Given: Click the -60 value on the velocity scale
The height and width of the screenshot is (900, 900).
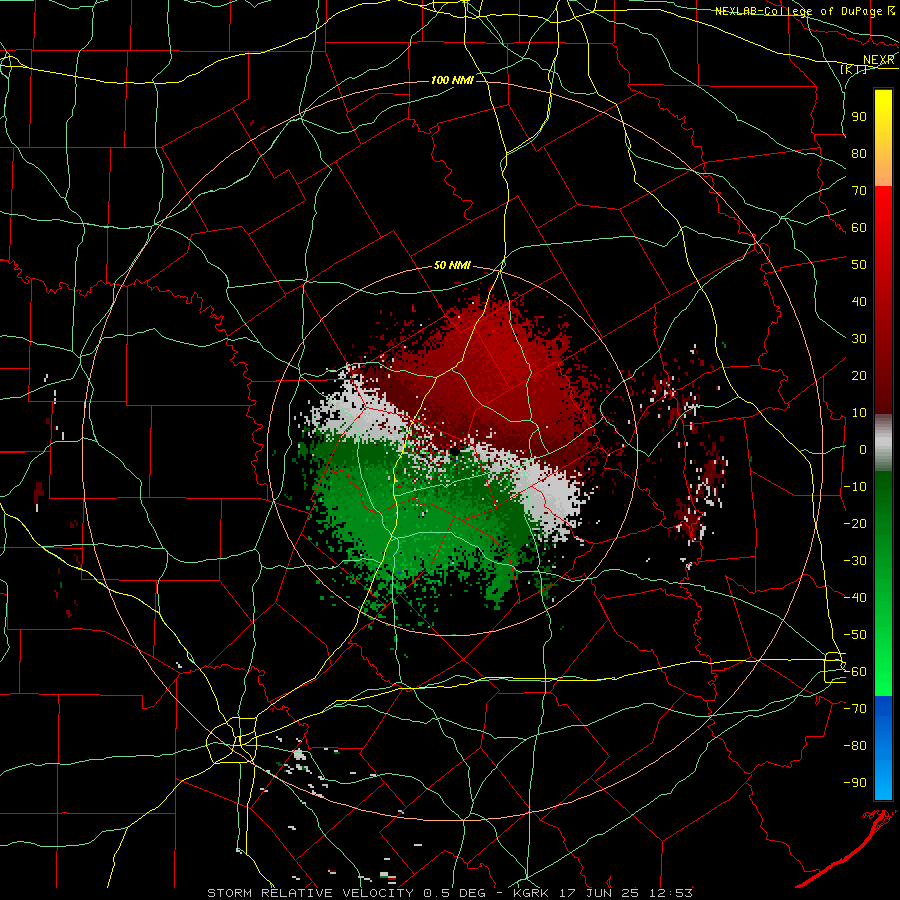Looking at the screenshot, I should tap(855, 672).
